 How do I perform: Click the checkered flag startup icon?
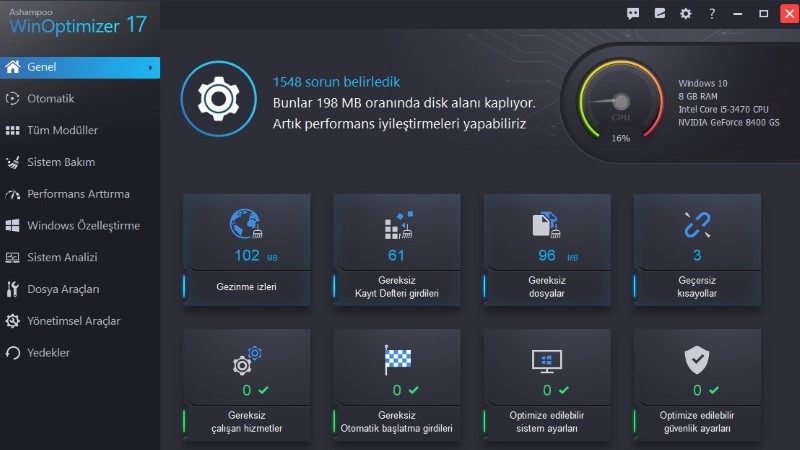click(397, 359)
